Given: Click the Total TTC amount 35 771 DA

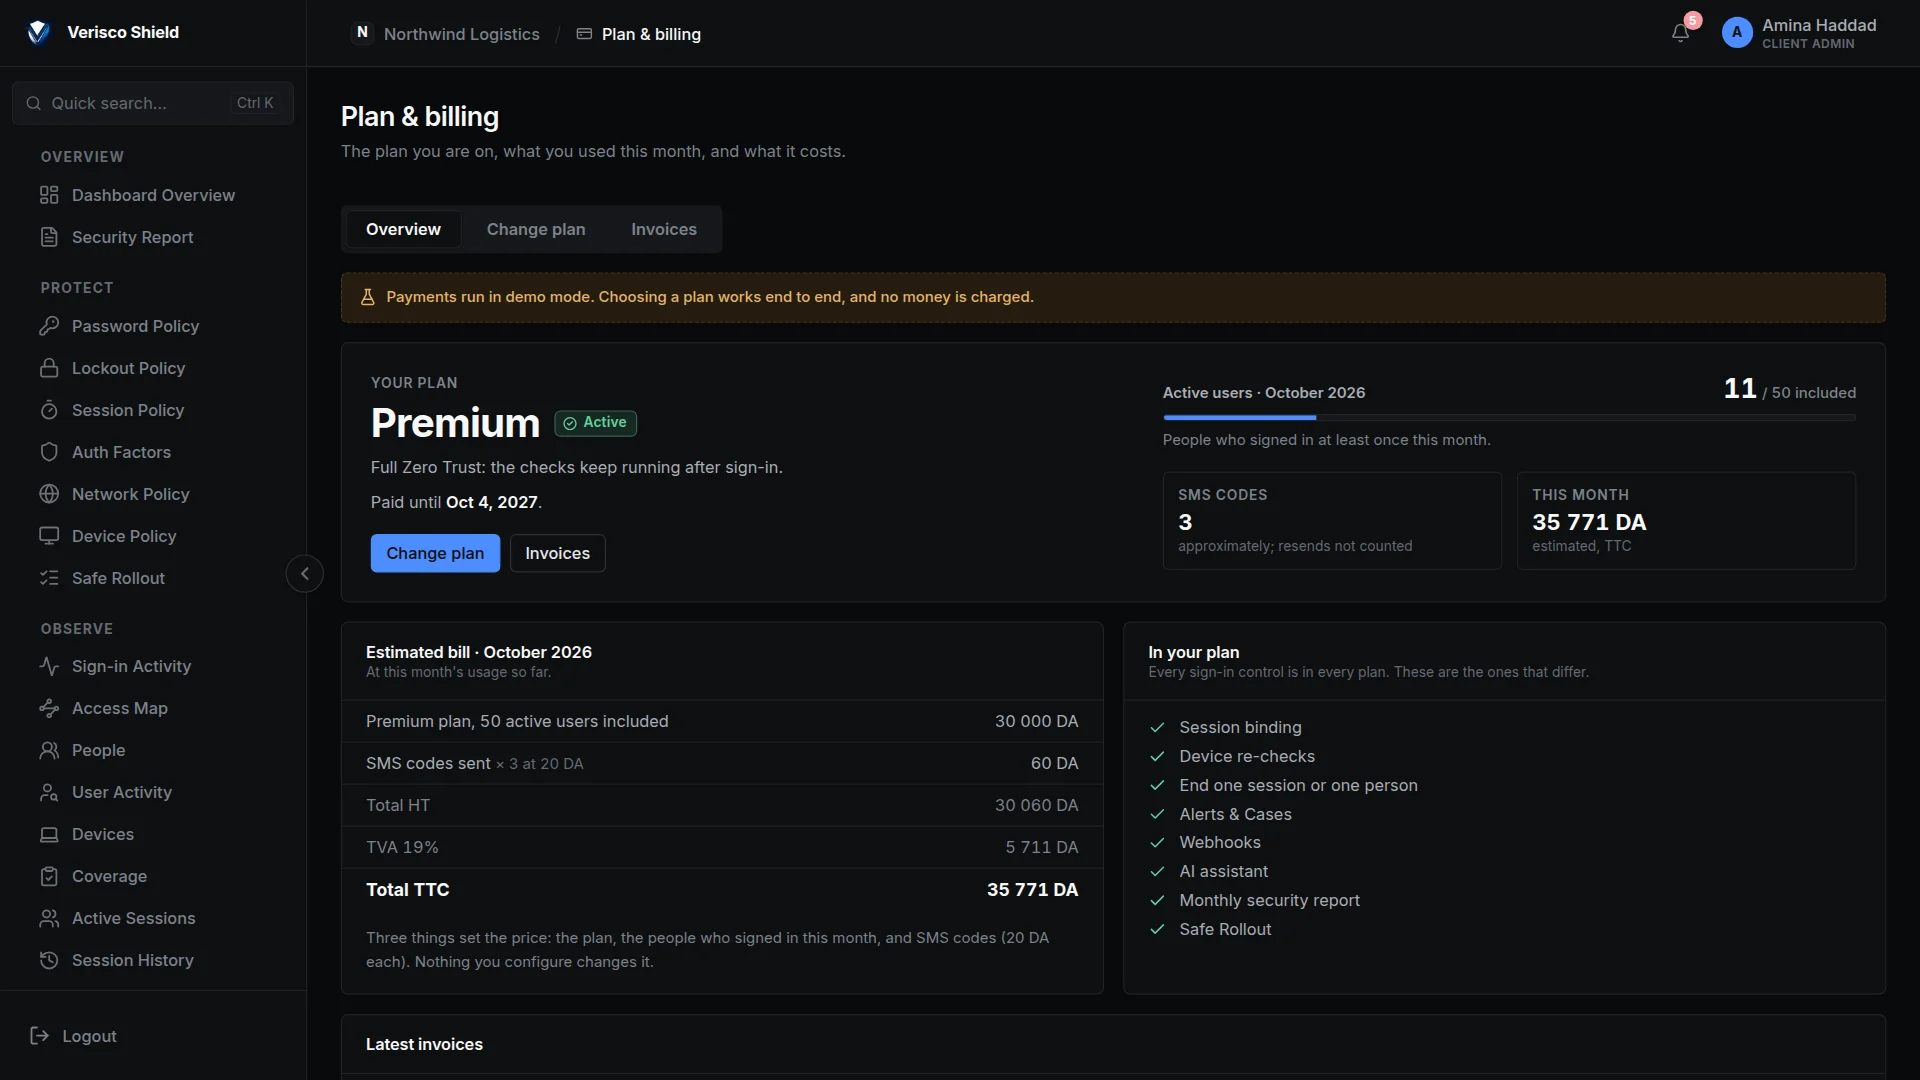Looking at the screenshot, I should [x=1032, y=890].
